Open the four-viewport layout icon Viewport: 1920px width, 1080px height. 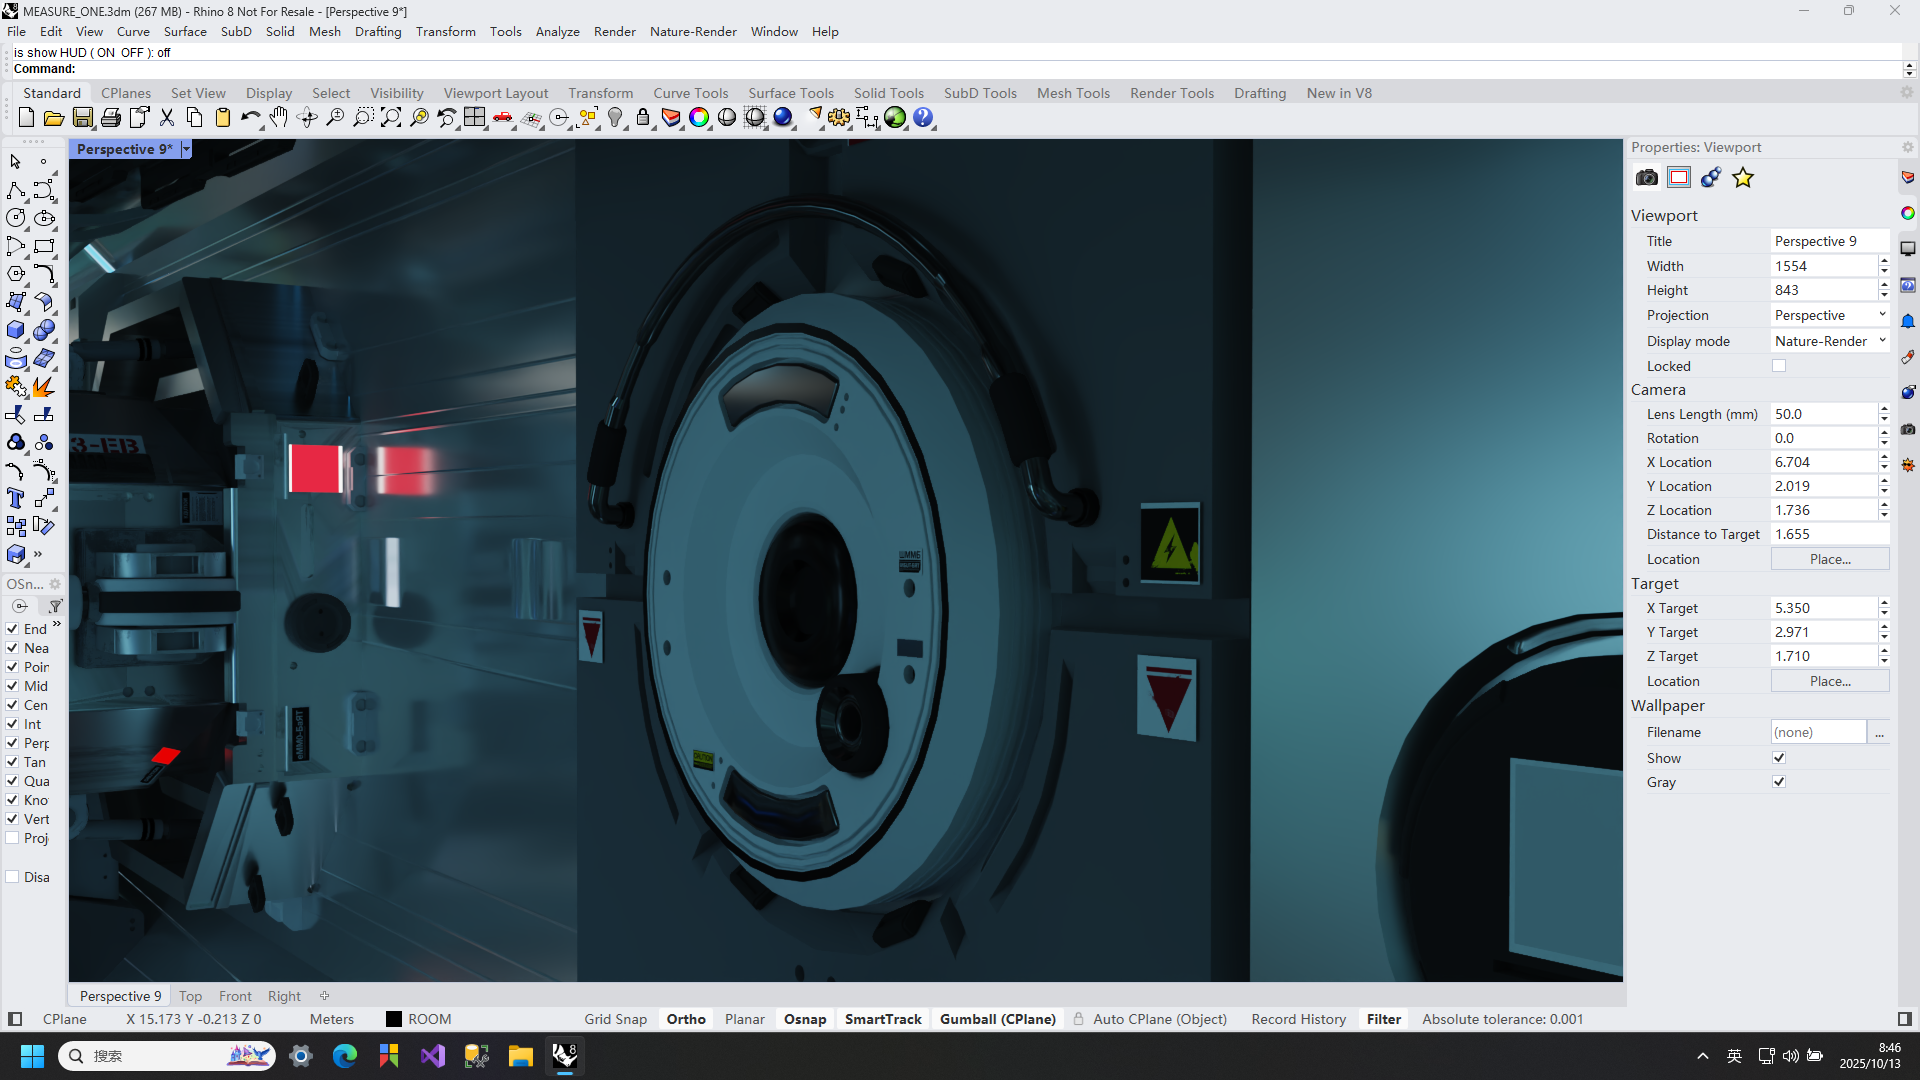point(474,118)
